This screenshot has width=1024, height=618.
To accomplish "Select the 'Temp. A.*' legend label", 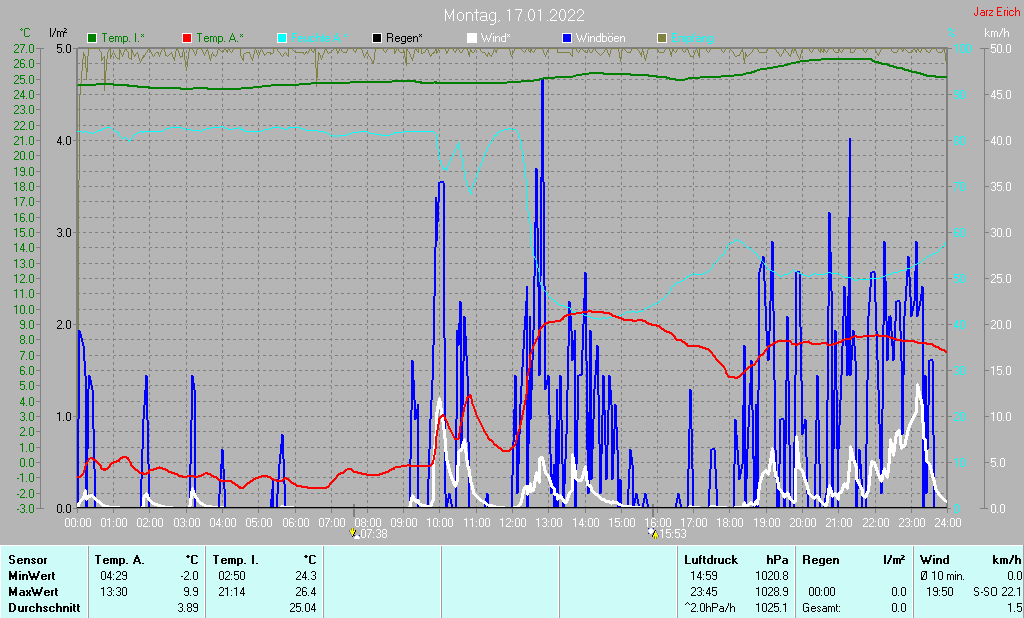I will pos(220,38).
